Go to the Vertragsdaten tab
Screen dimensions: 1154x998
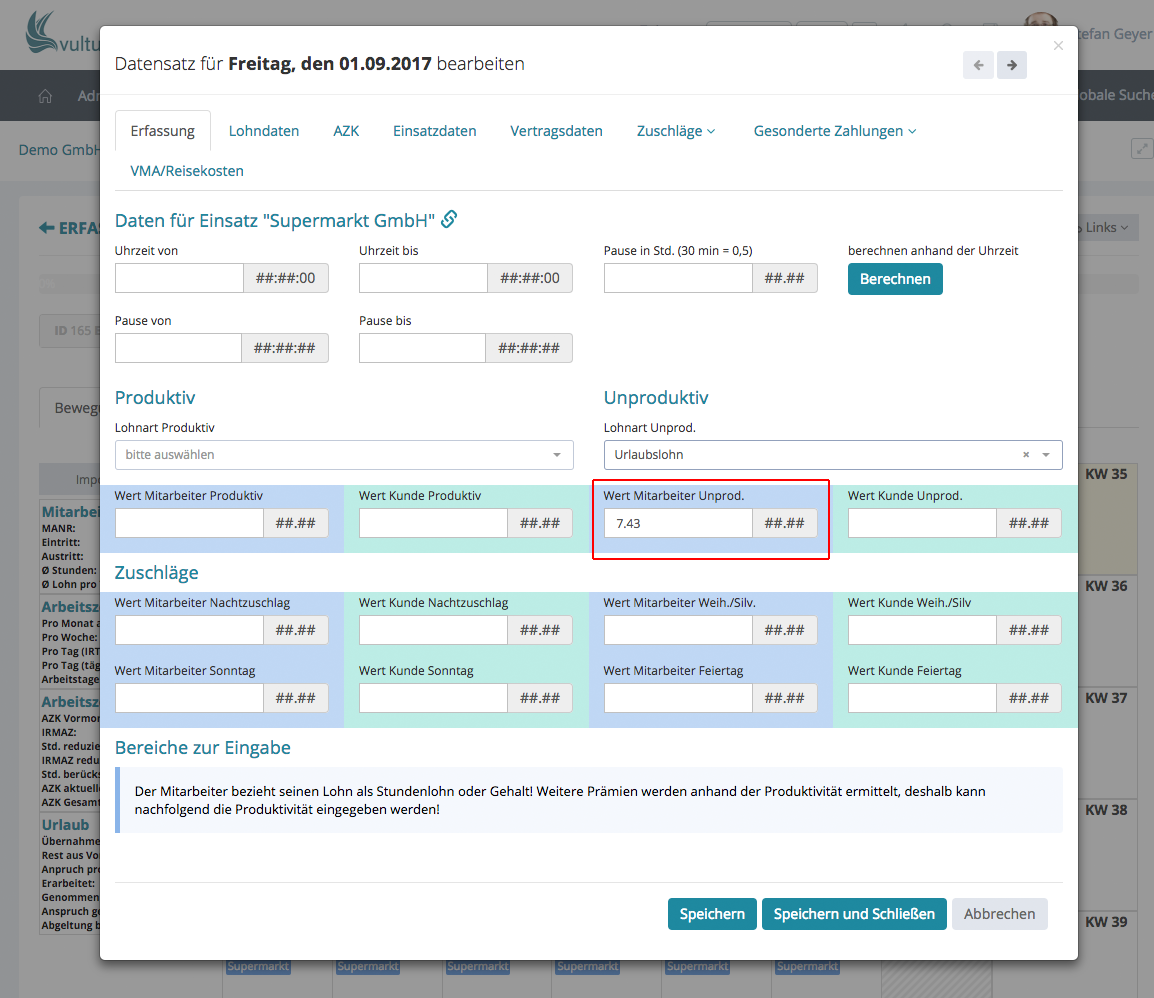pos(556,131)
